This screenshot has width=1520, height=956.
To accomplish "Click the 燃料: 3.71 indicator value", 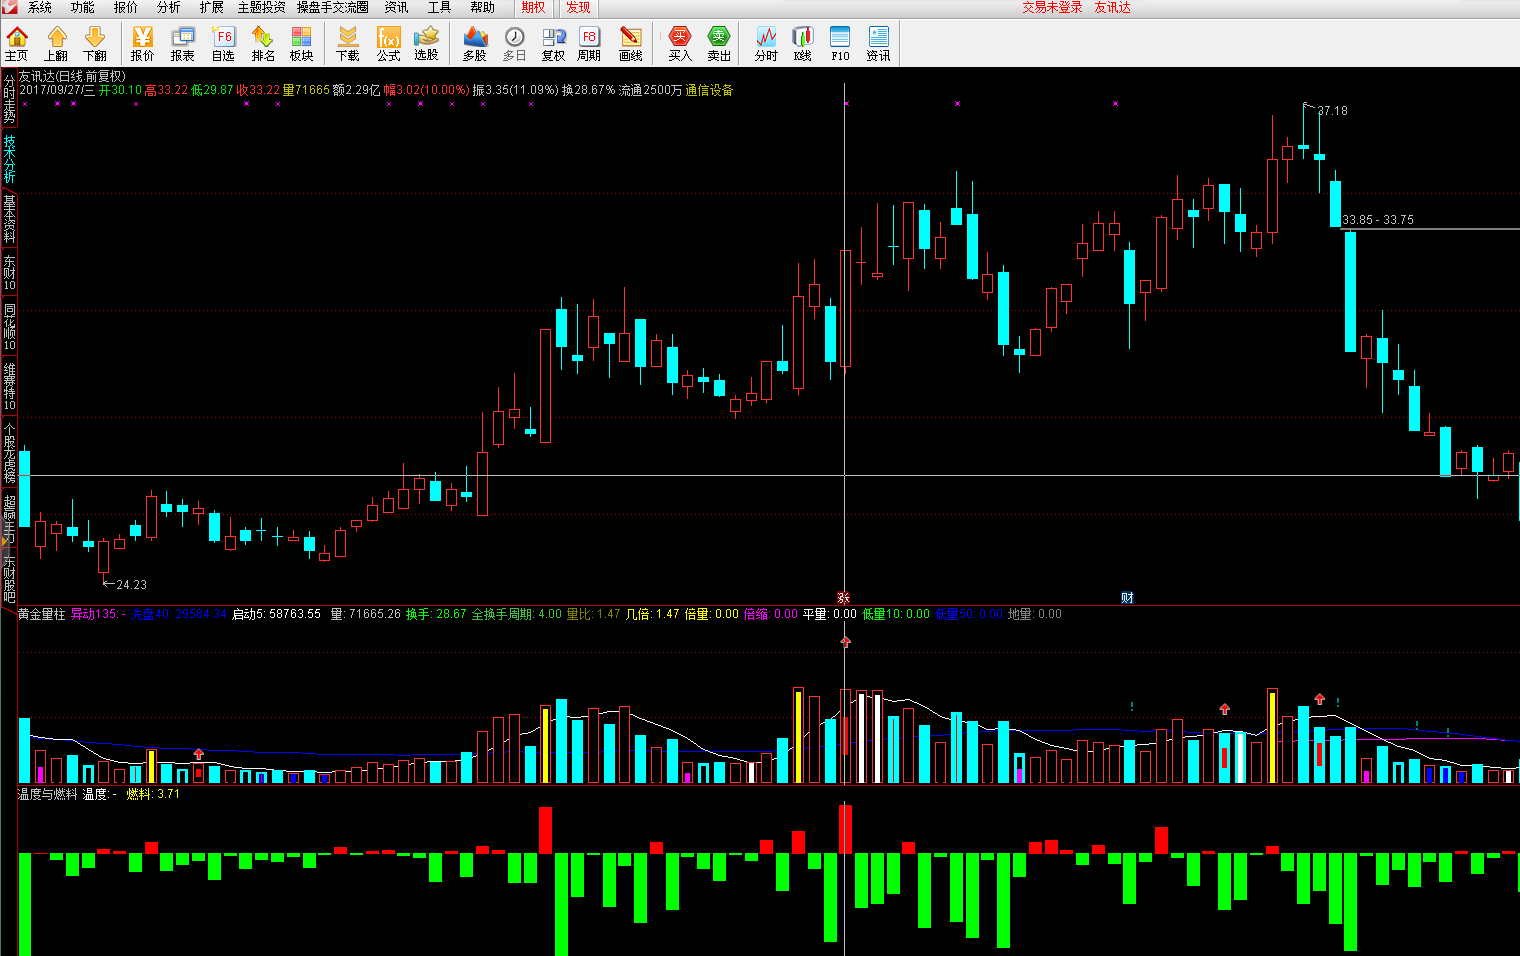I will coord(153,794).
